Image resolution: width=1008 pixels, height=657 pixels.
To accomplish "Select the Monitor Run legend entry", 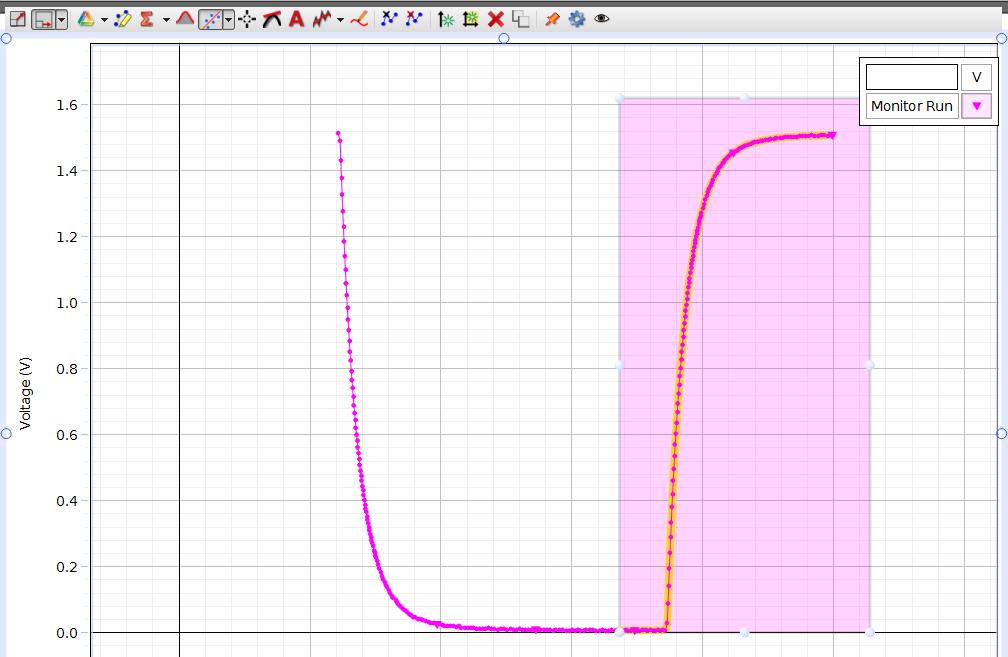I will [912, 106].
